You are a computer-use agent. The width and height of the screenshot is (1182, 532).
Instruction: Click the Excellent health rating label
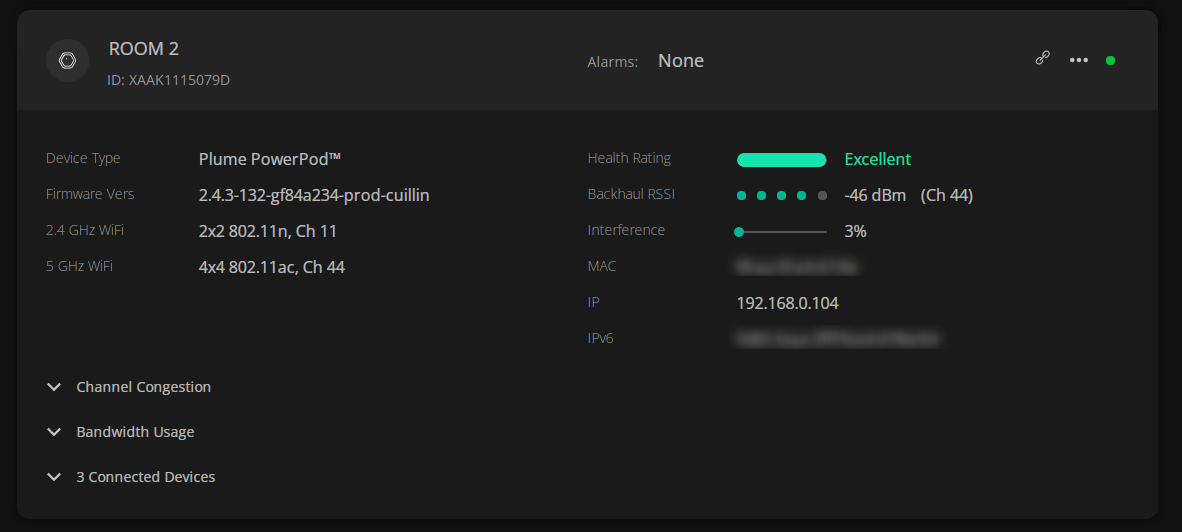[877, 159]
